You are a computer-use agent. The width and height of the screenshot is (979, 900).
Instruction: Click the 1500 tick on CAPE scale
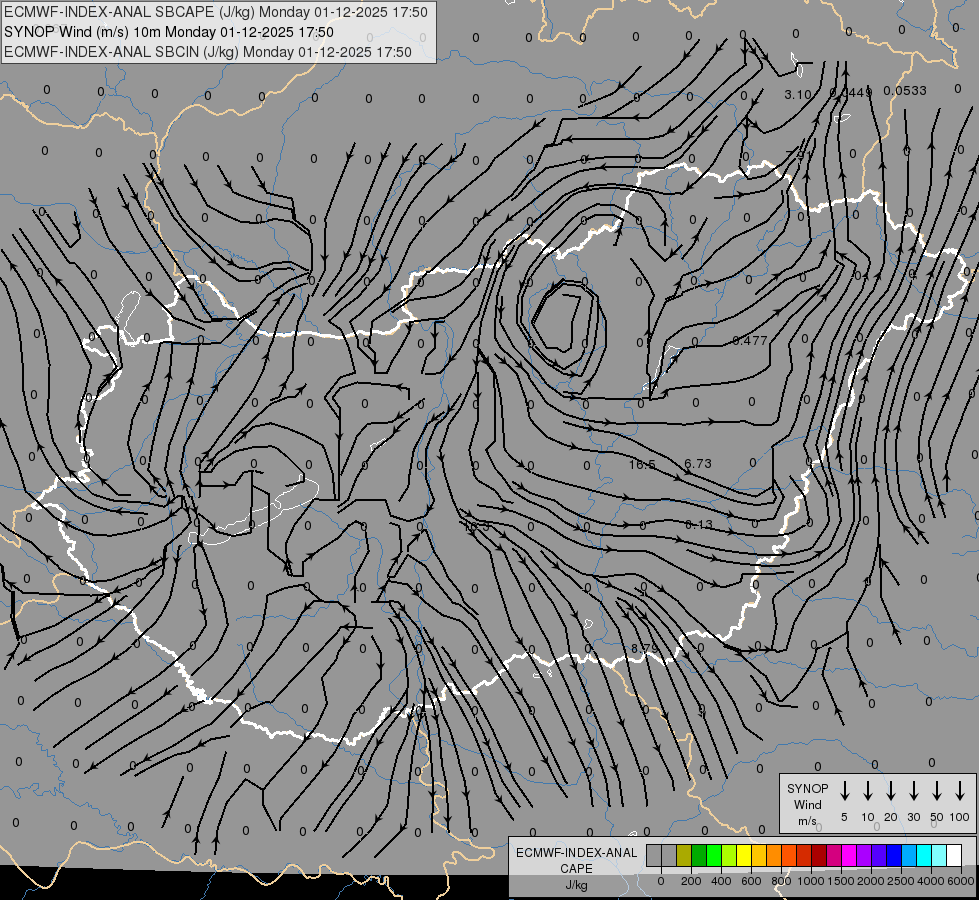(x=841, y=881)
